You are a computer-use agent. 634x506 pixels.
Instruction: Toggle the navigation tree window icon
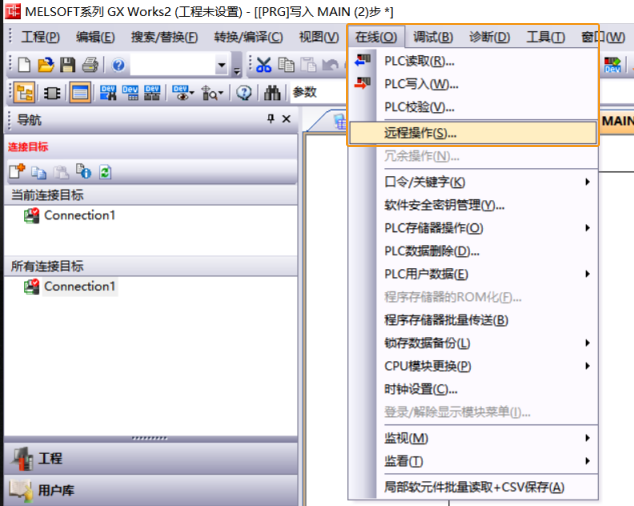pos(24,93)
